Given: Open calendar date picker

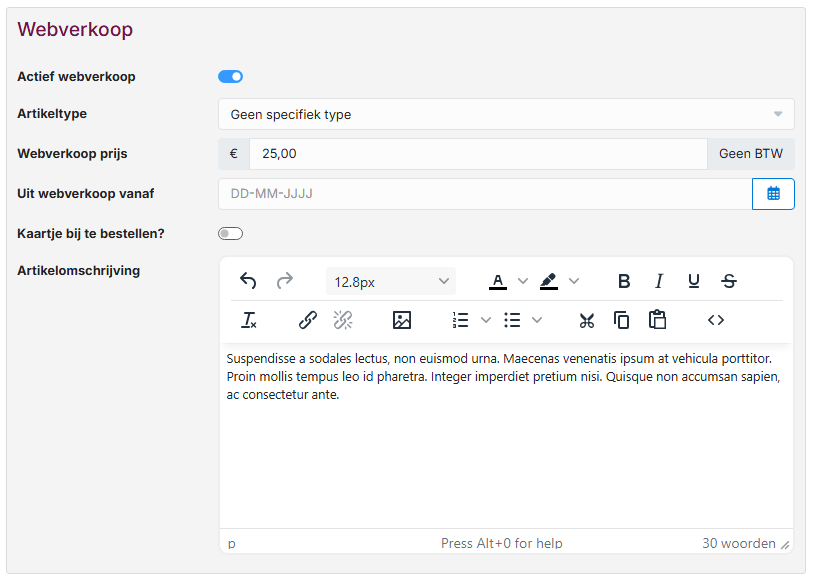Looking at the screenshot, I should 773,194.
